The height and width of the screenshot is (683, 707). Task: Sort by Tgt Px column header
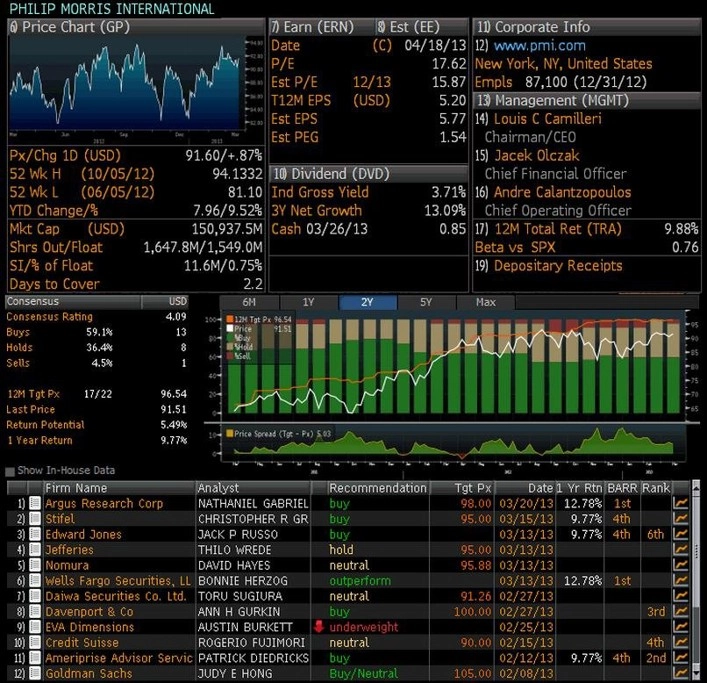462,488
